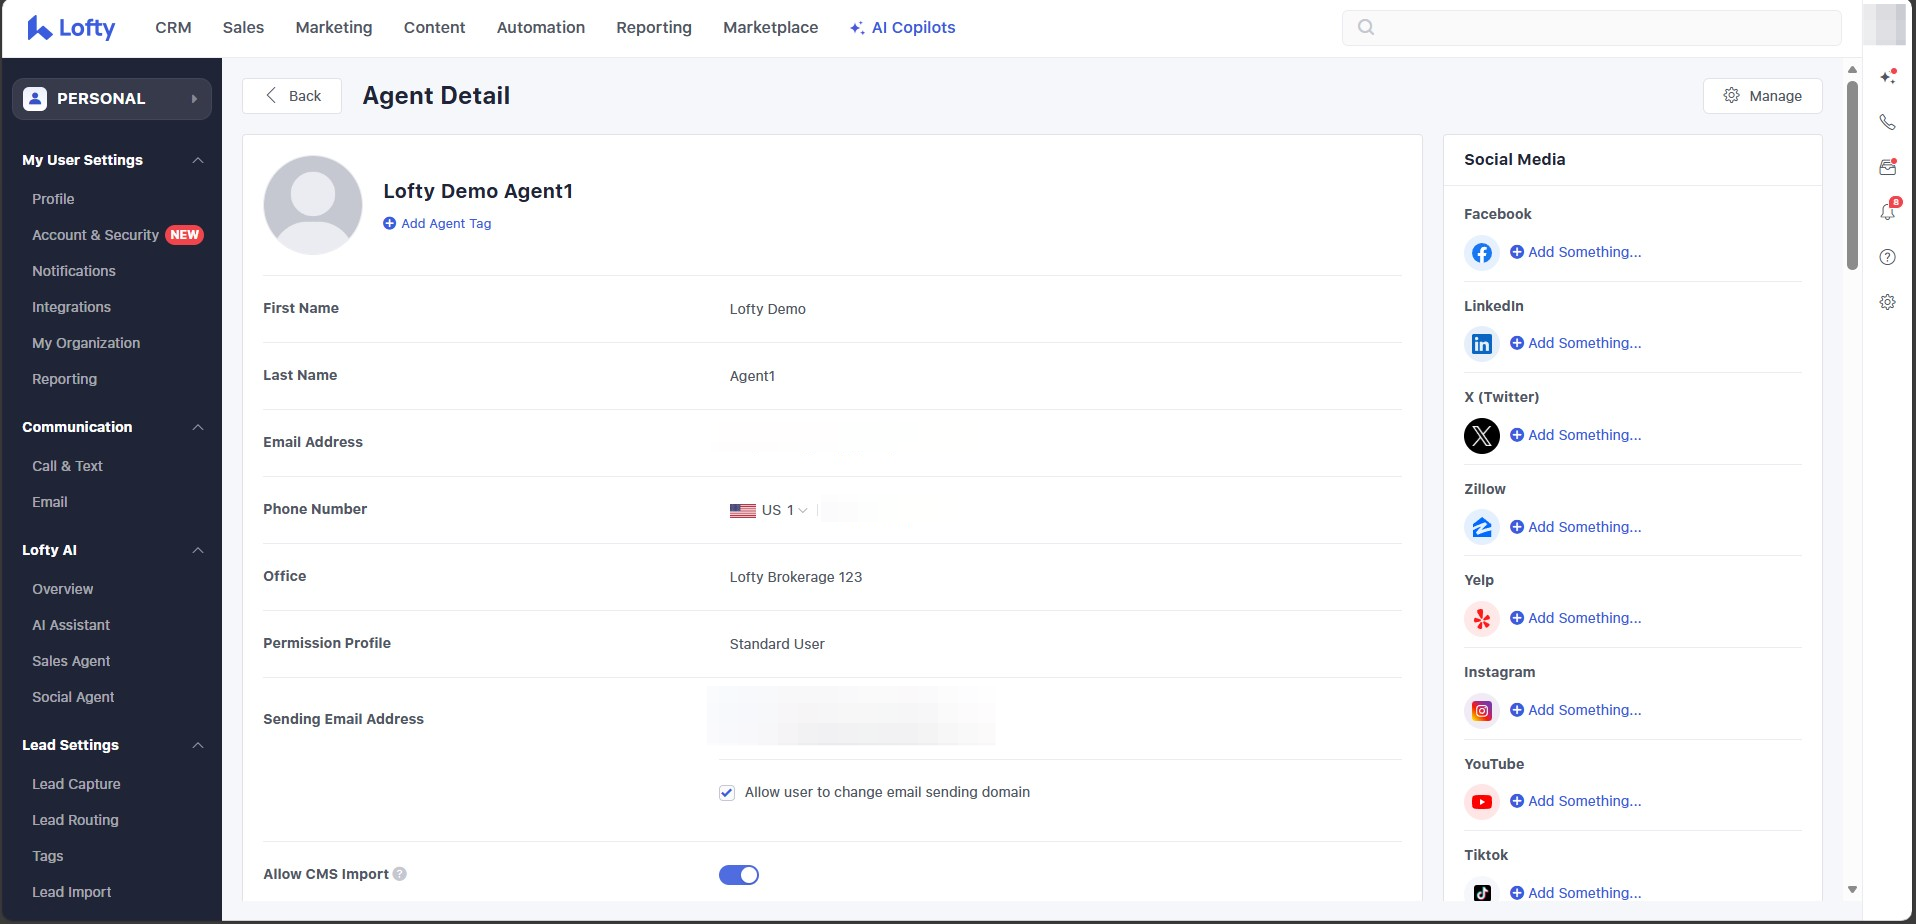Go Back from Agent Detail
The height and width of the screenshot is (924, 1916).
292,96
